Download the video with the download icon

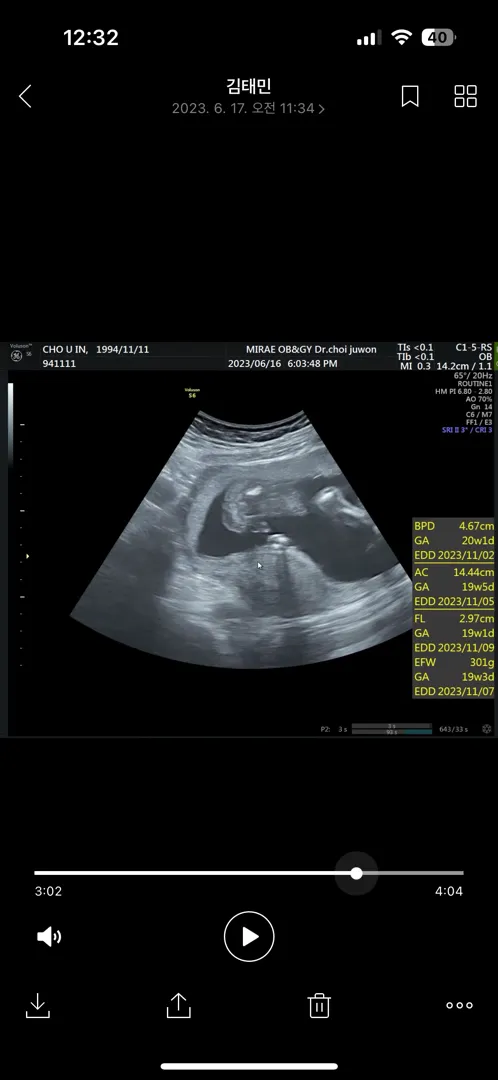(x=37, y=1006)
